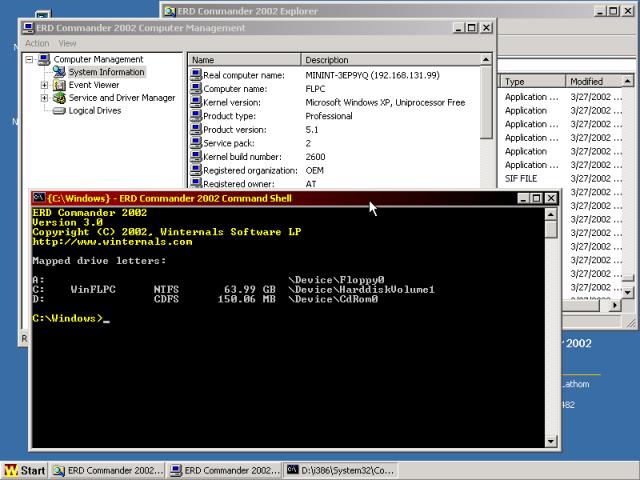Click the WinFLPC drive row in shell
Viewport: 640px width, 480px height.
point(233,289)
